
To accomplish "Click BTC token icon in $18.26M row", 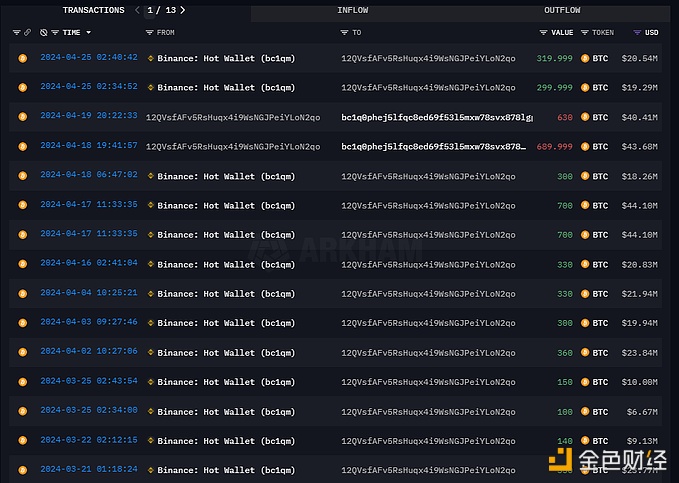I will point(585,176).
